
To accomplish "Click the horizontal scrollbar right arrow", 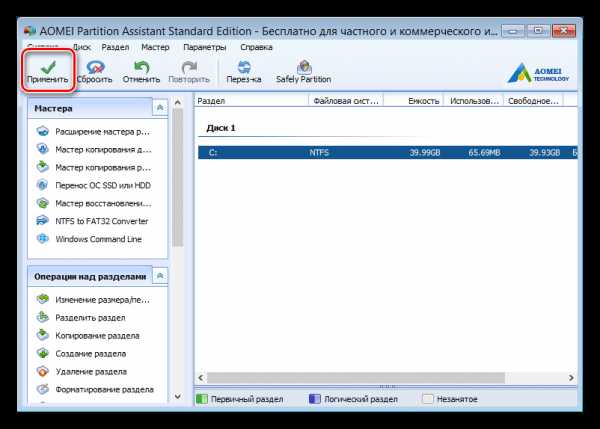I will (x=571, y=378).
